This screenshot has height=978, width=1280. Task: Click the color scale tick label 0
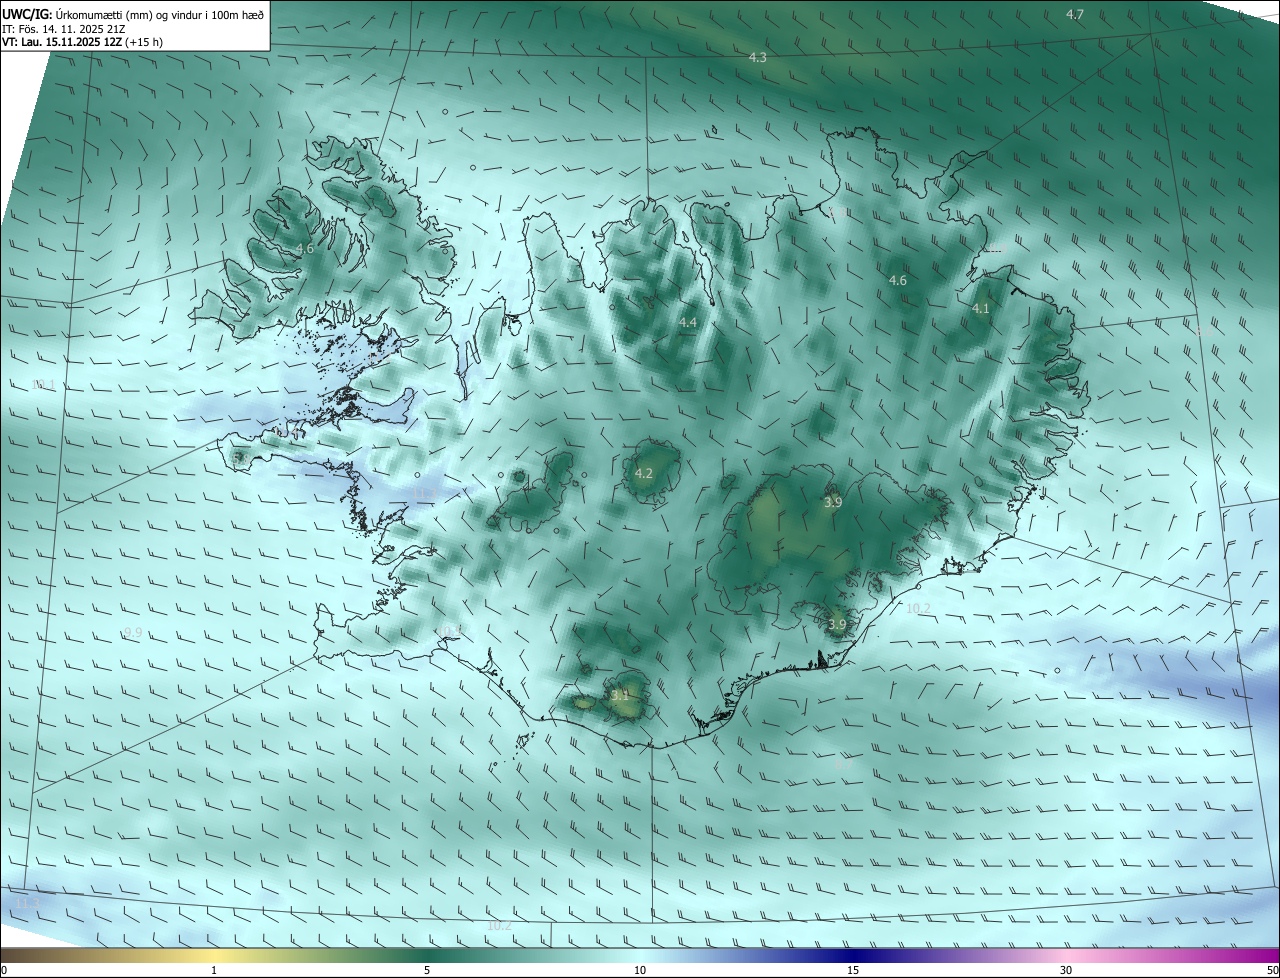pos(4,970)
